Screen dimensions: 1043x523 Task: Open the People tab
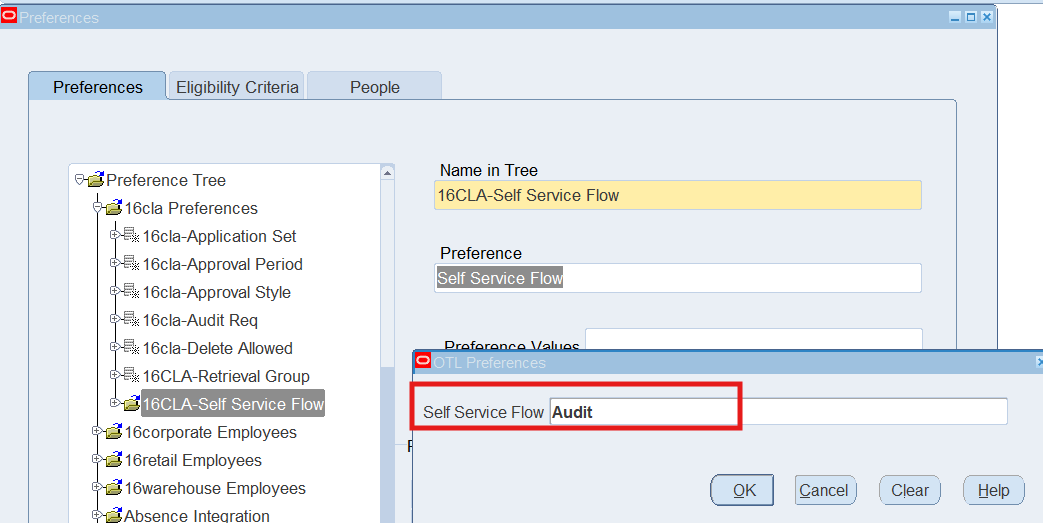click(x=374, y=87)
